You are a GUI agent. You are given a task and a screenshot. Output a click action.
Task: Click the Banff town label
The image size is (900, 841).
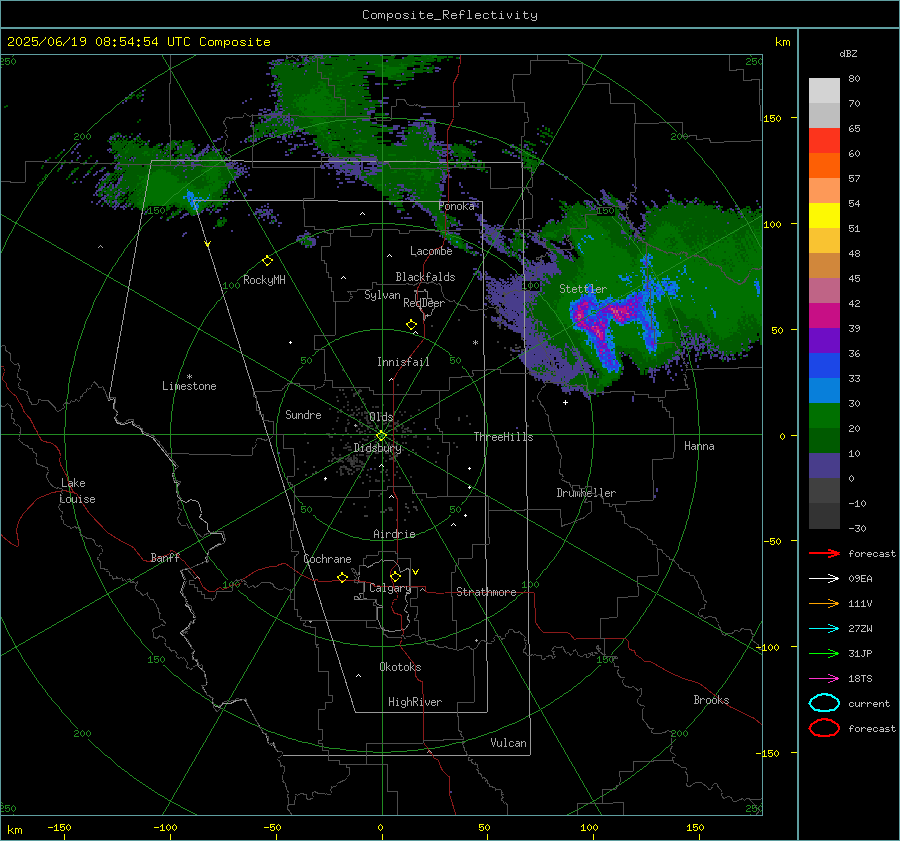pos(165,558)
